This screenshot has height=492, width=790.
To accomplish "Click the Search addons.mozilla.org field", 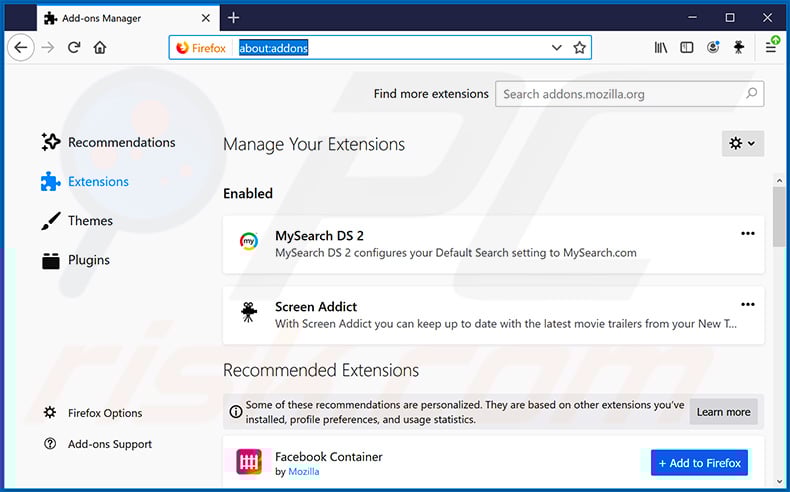I will 629,94.
